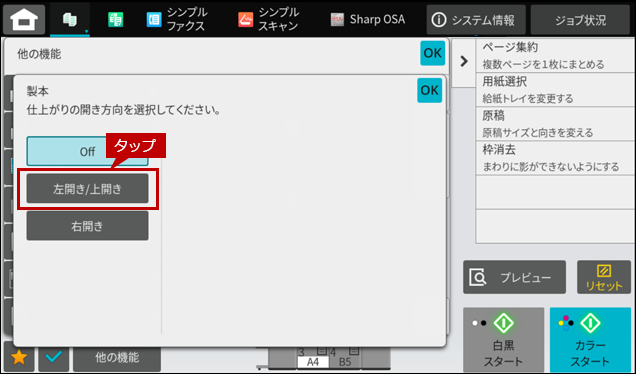The height and width of the screenshot is (374, 636).
Task: Tap the blue checkmark icon
Action: [x=54, y=357]
